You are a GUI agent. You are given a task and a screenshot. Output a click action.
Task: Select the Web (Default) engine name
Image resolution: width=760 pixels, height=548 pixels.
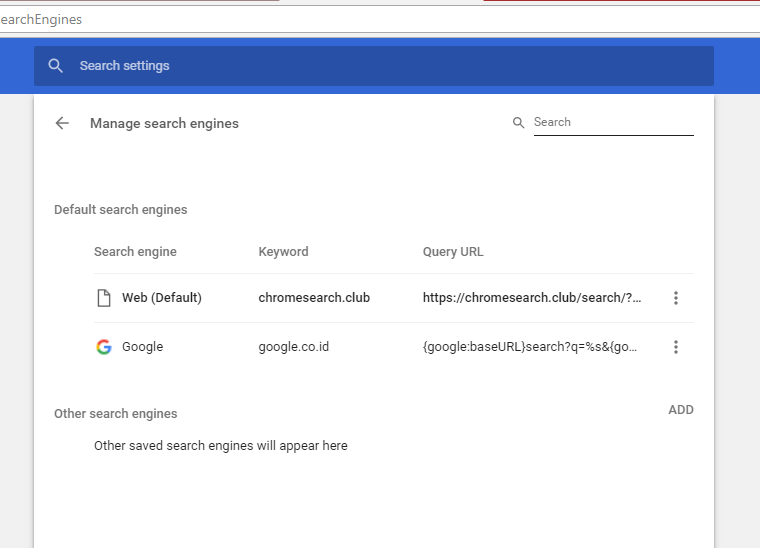(x=161, y=297)
